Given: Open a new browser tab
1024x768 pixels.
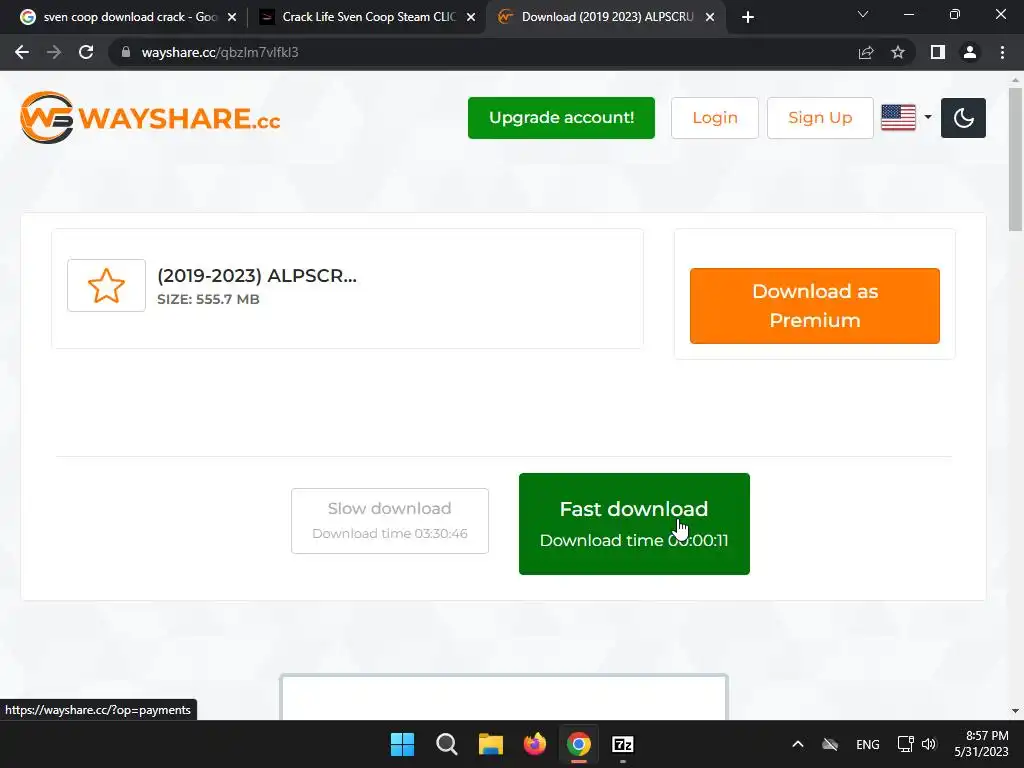Looking at the screenshot, I should click(748, 17).
